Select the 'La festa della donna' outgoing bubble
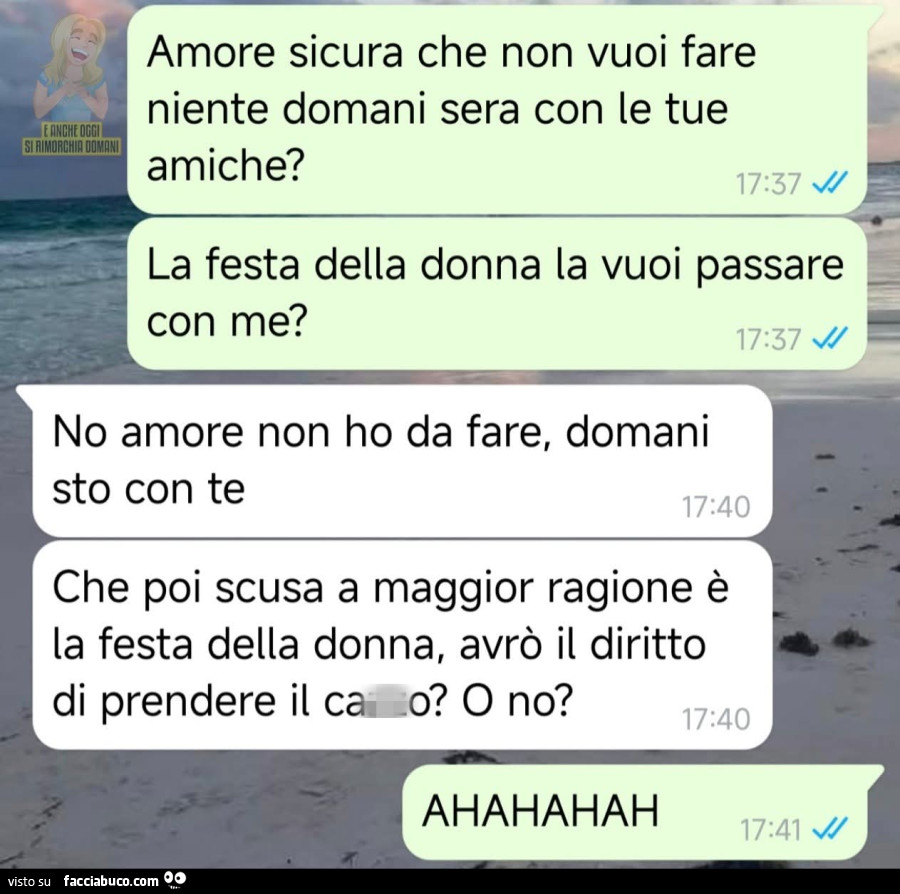 (496, 294)
